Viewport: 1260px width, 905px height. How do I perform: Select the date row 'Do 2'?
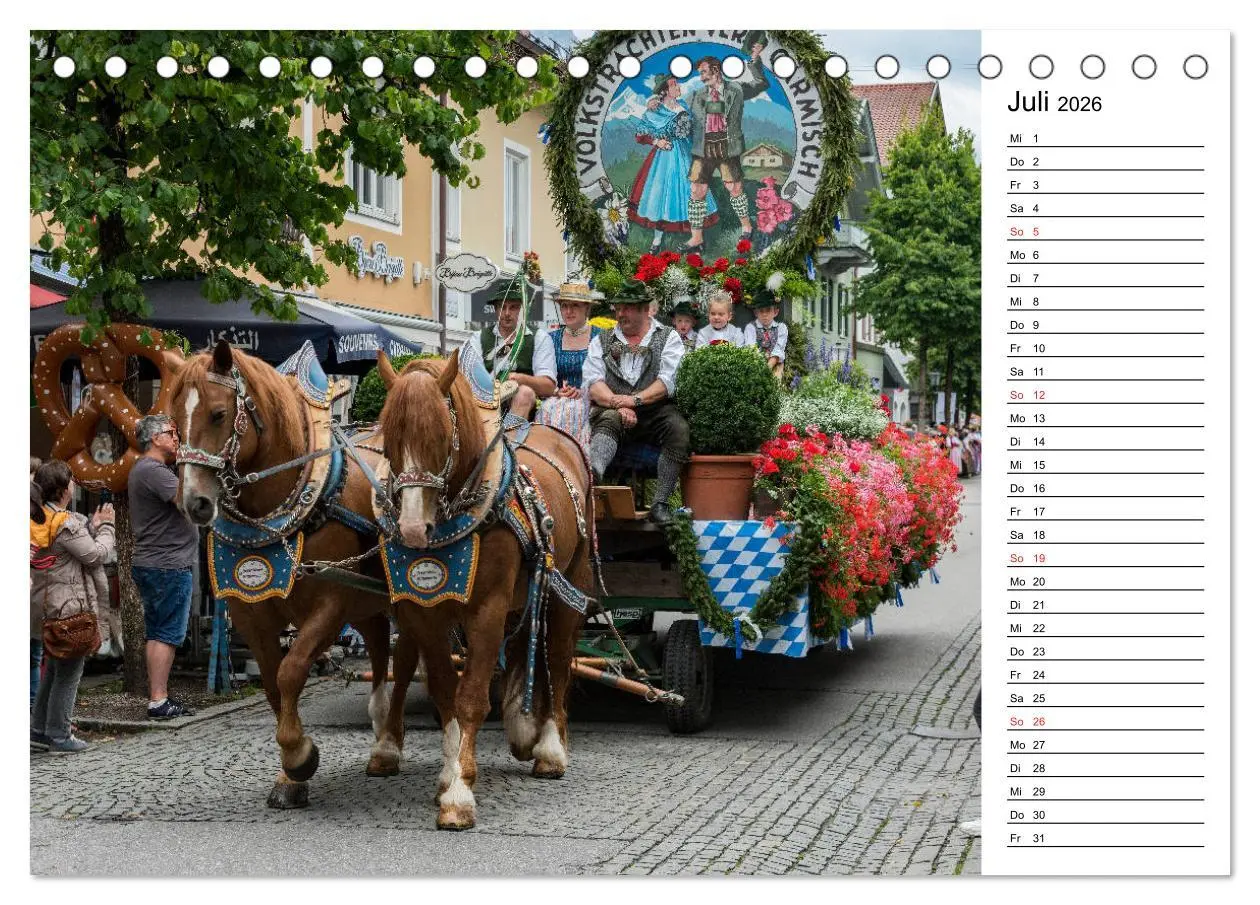pos(1105,161)
